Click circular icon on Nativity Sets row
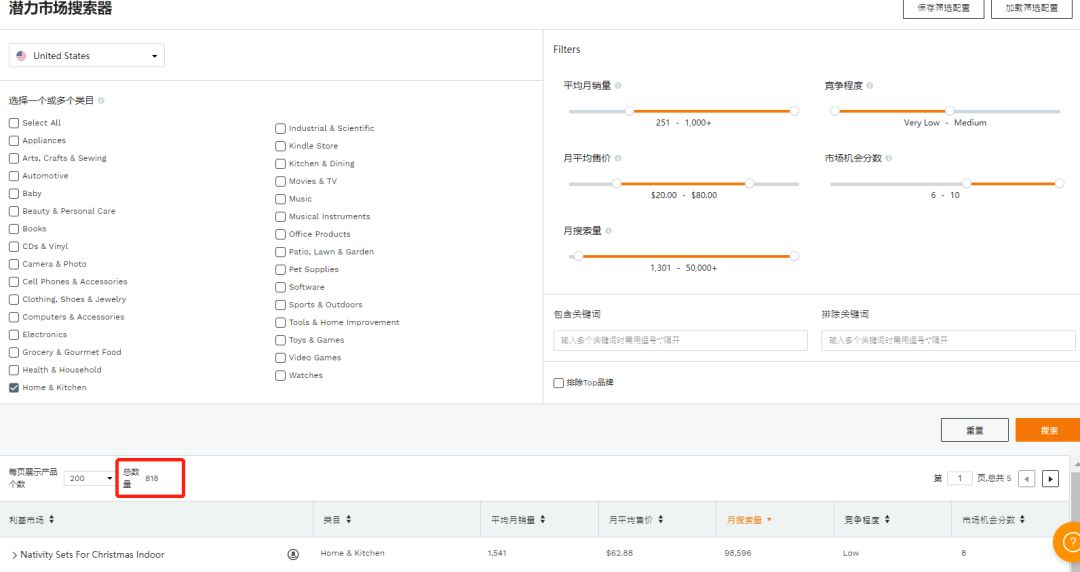 point(293,554)
